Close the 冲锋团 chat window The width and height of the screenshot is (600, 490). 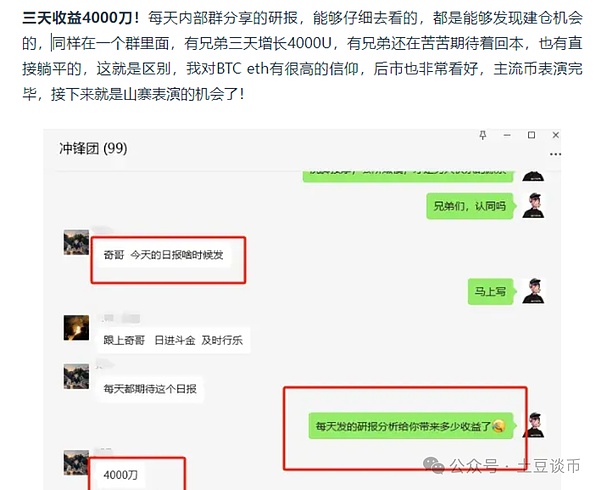[556, 135]
